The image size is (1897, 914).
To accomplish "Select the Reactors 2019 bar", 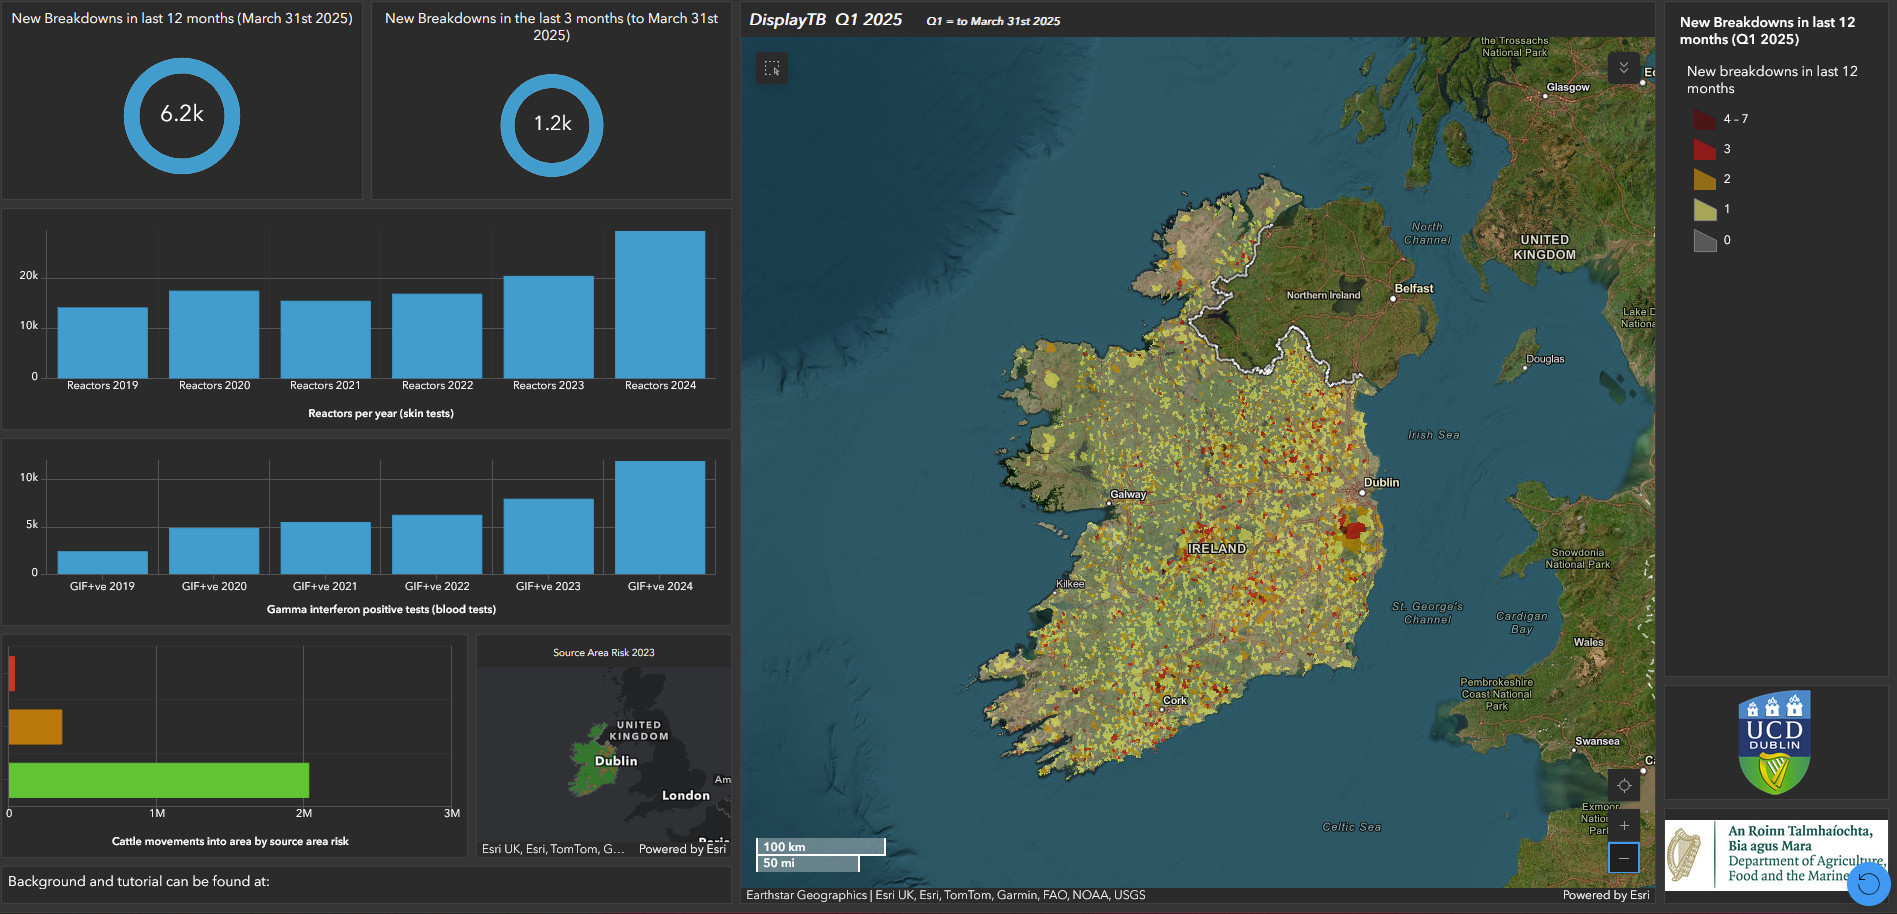I will point(102,342).
